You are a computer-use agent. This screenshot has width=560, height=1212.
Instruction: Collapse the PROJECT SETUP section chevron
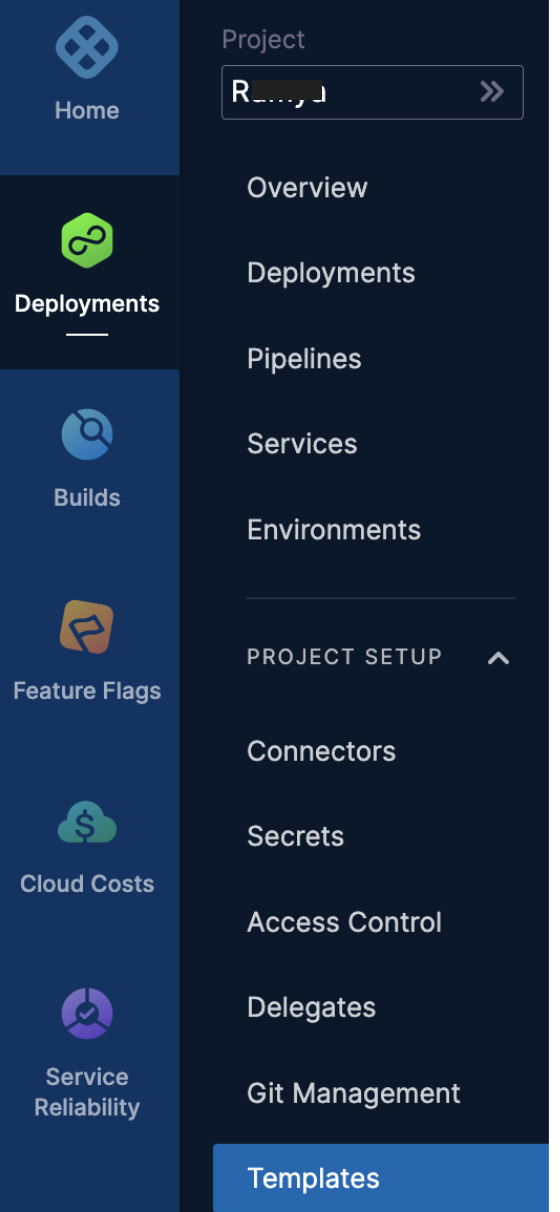(x=498, y=658)
